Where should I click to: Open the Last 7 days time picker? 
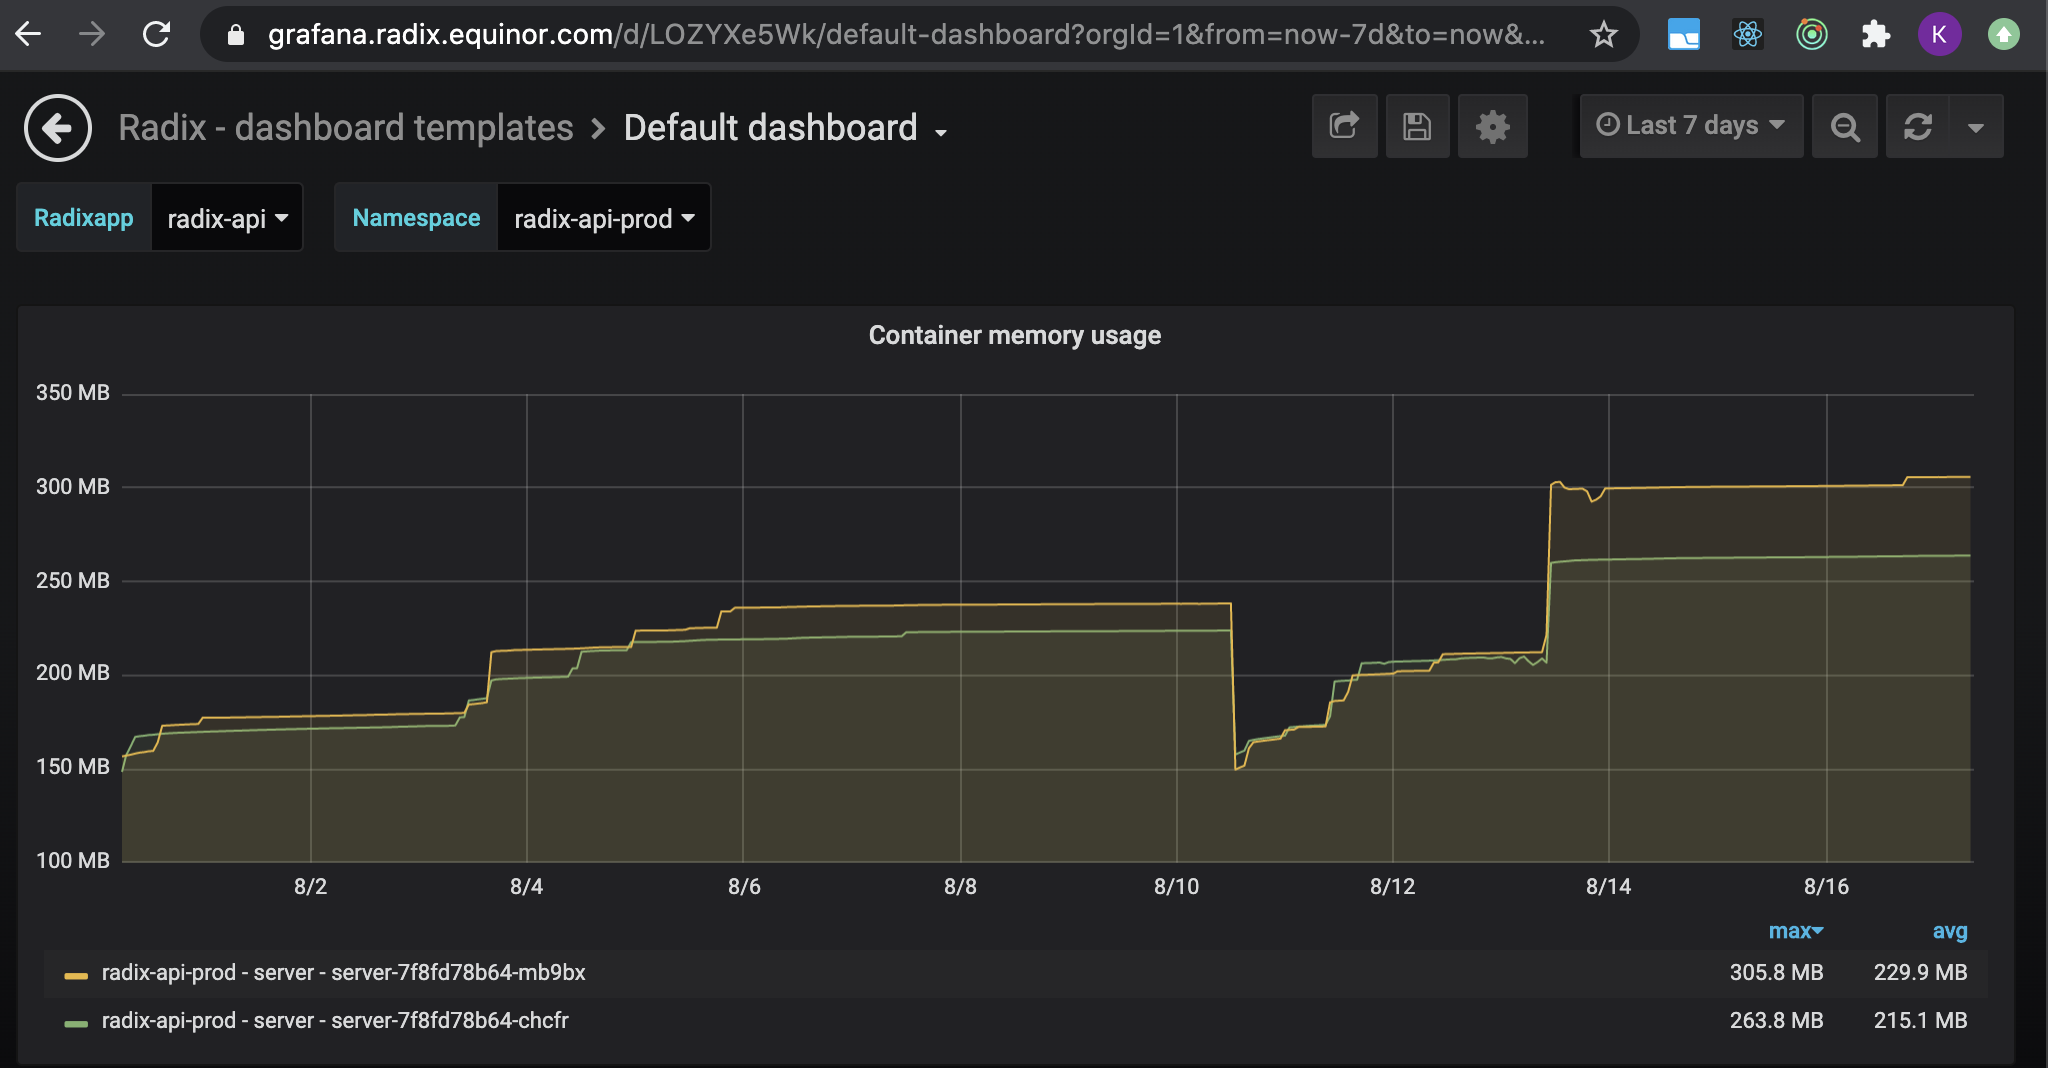coord(1691,126)
